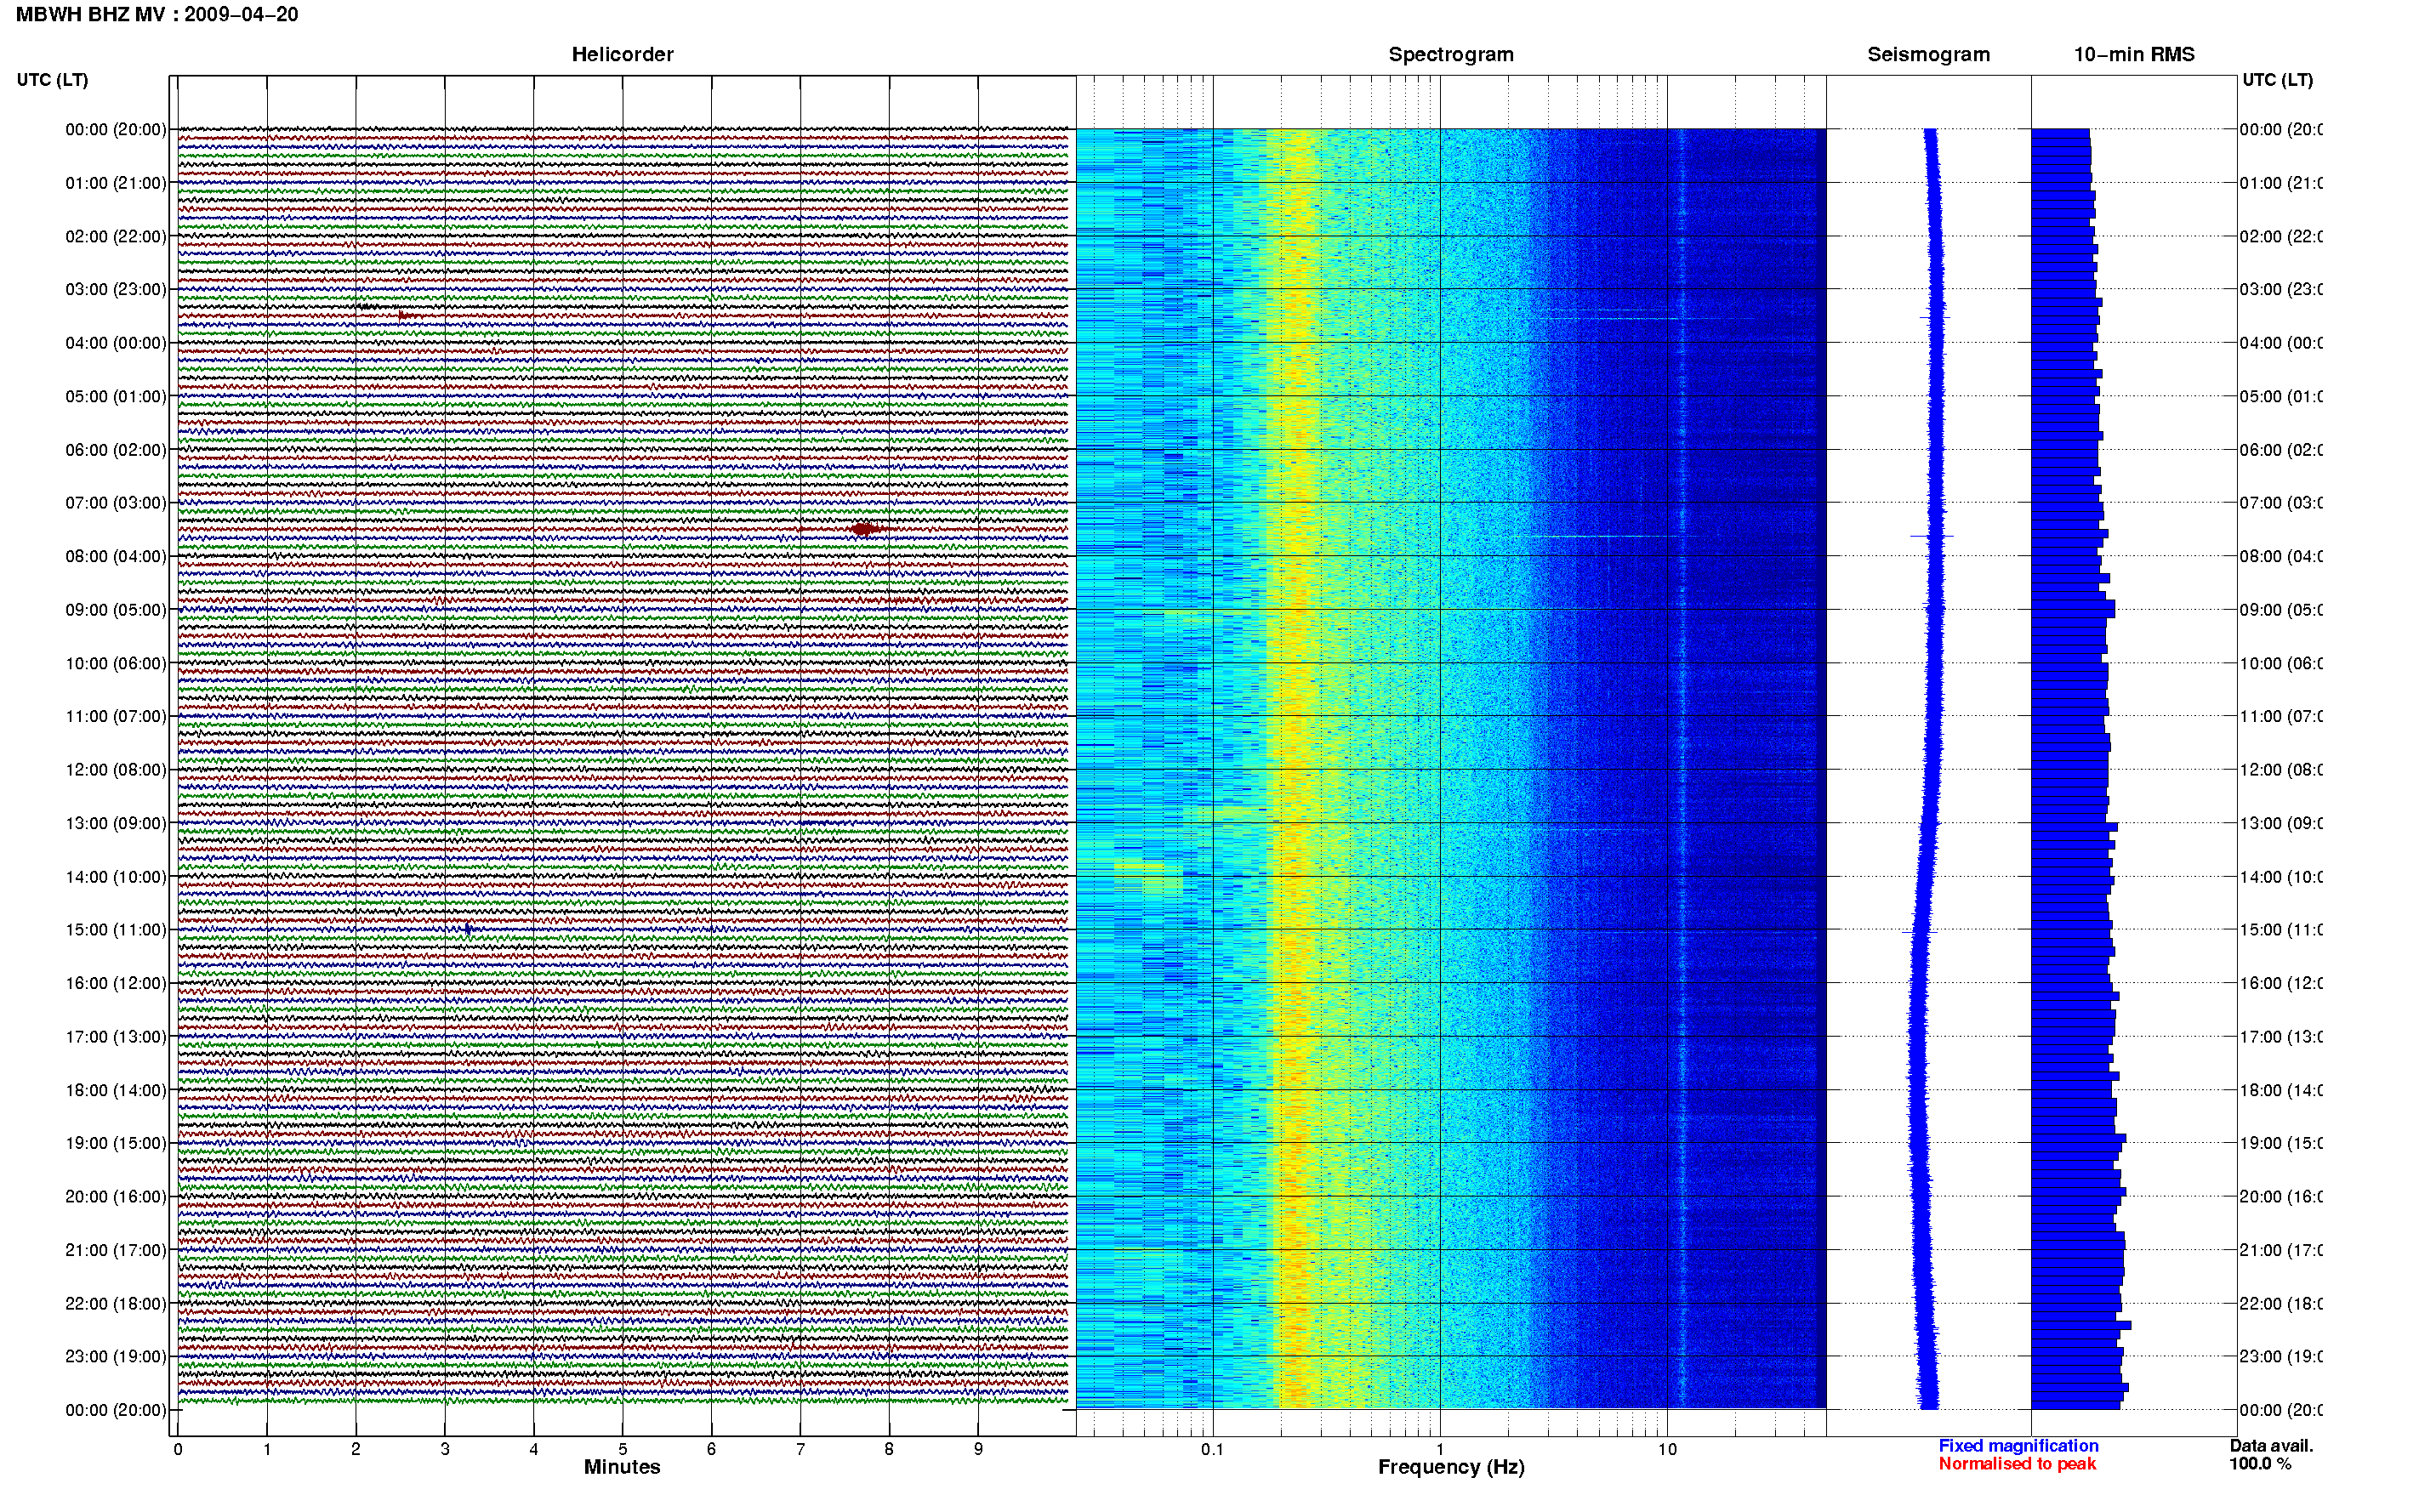Click the left-axis time label 01:00 (21:00)
This screenshot has height=1512, width=2419.
[x=116, y=183]
